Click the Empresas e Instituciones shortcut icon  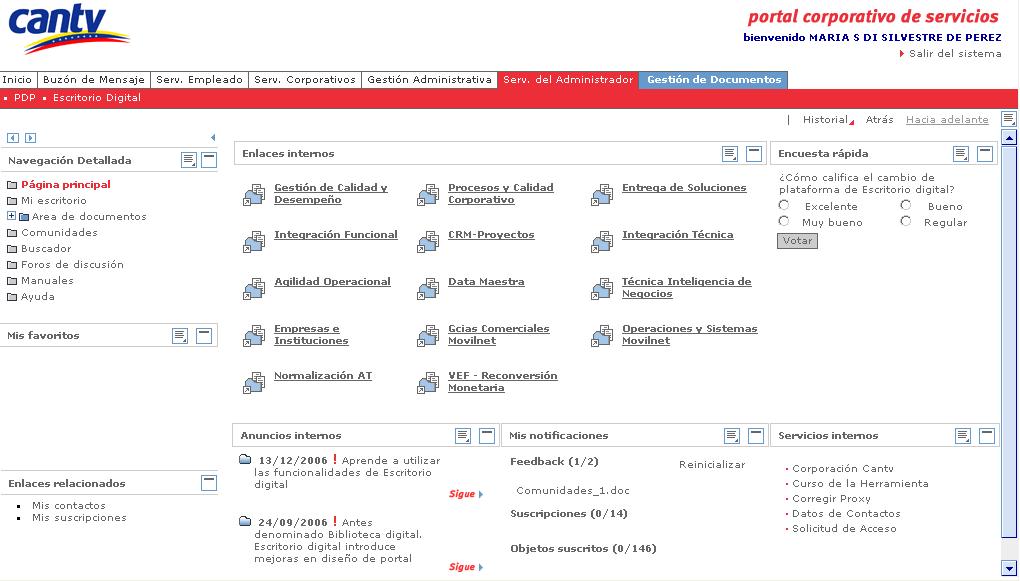[x=254, y=335]
